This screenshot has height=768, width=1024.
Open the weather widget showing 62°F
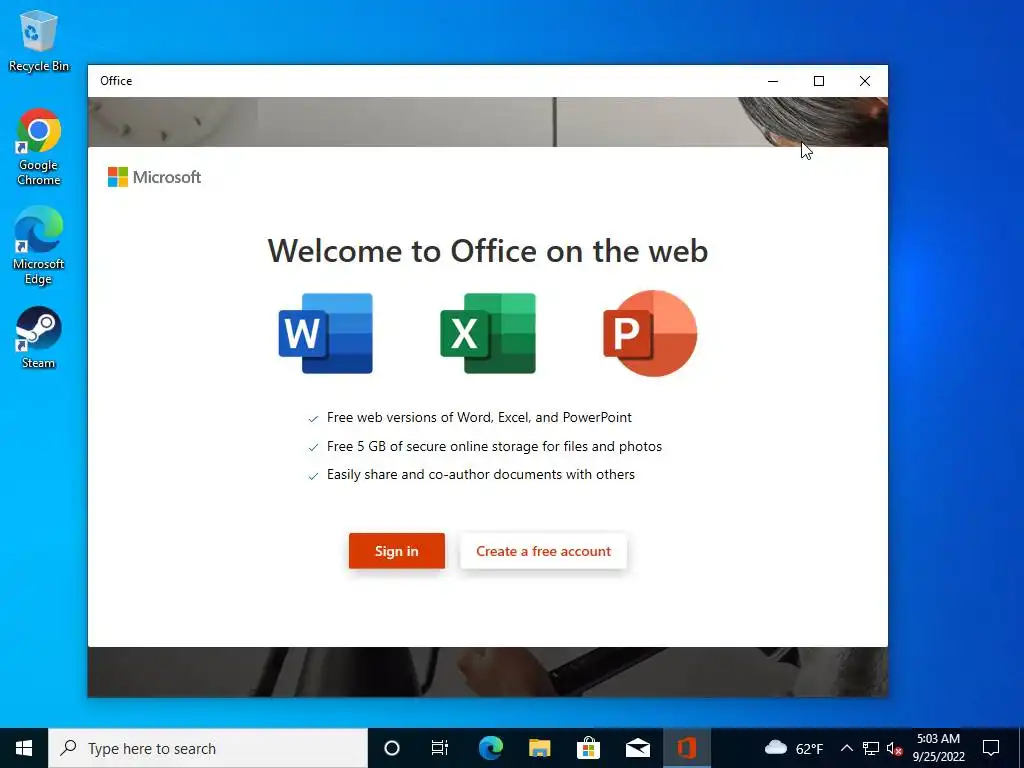[793, 748]
